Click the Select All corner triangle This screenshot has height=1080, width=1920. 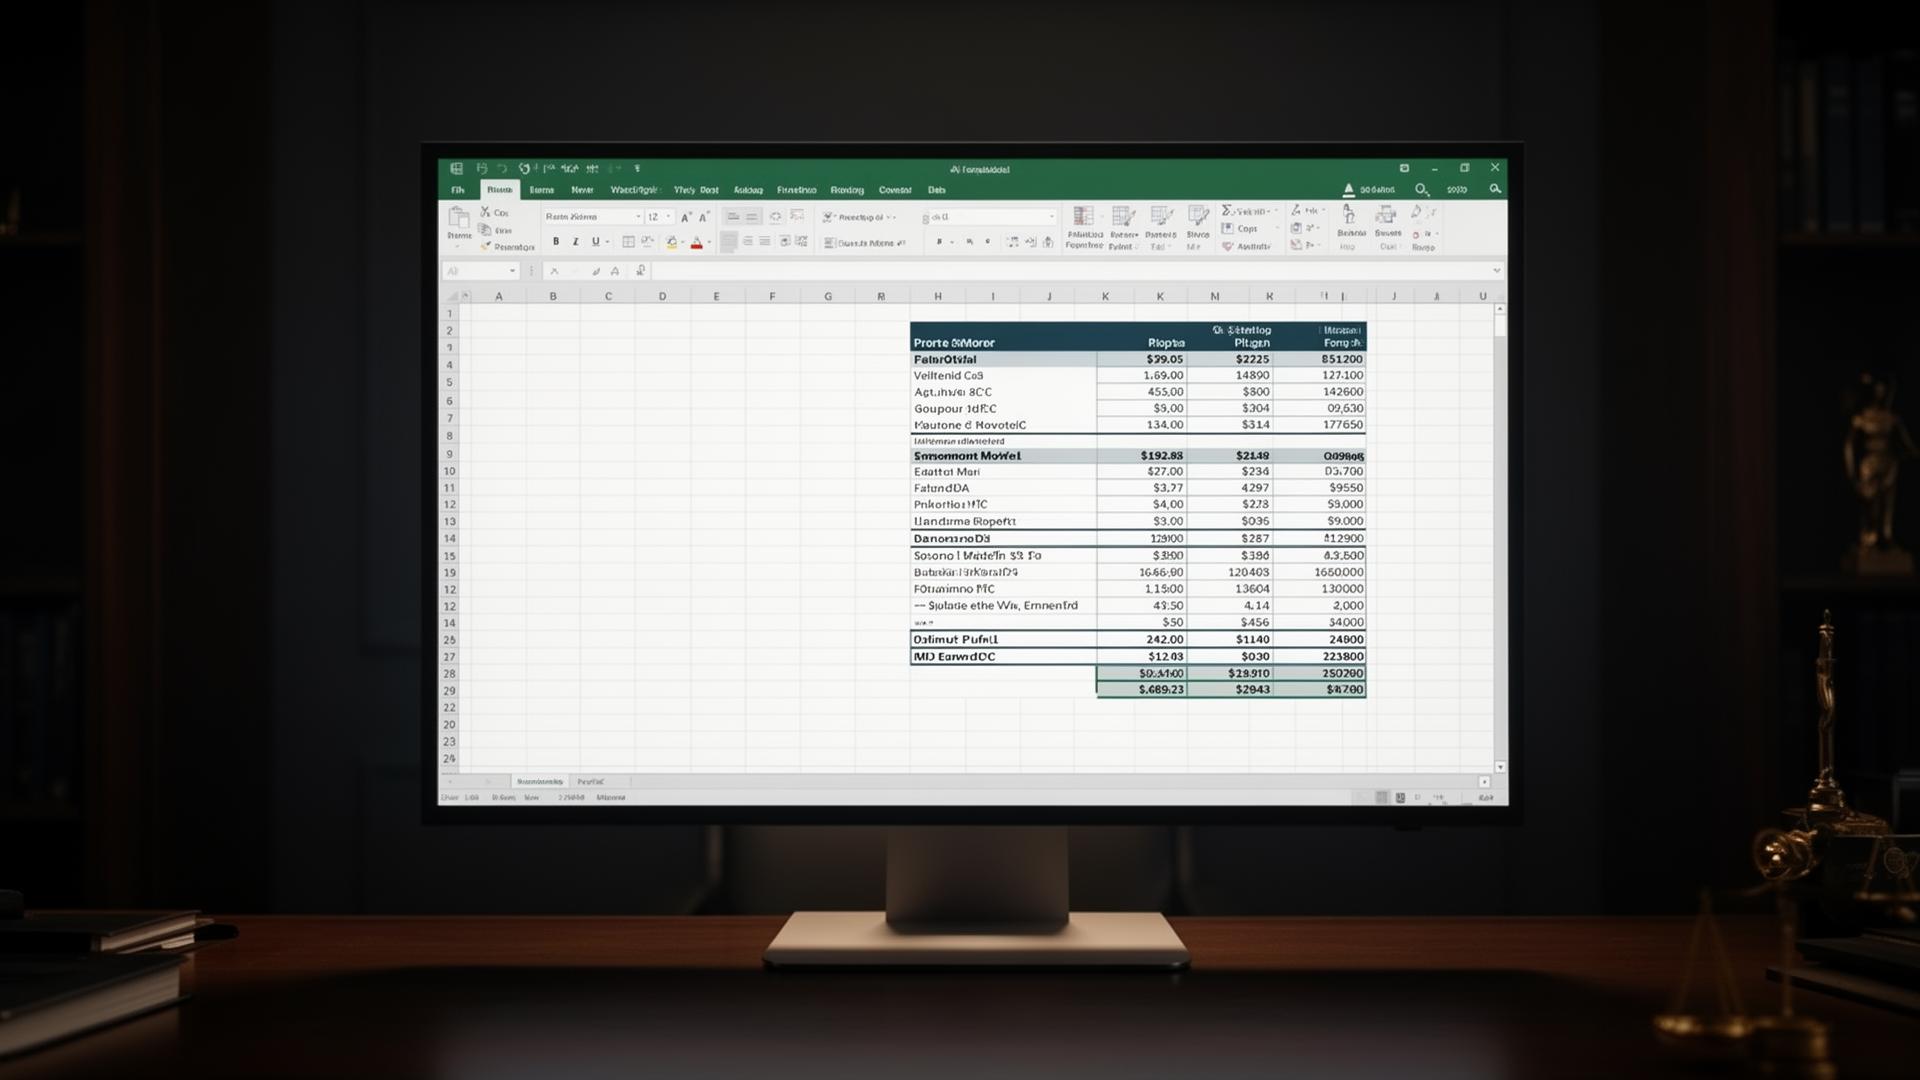pos(454,296)
